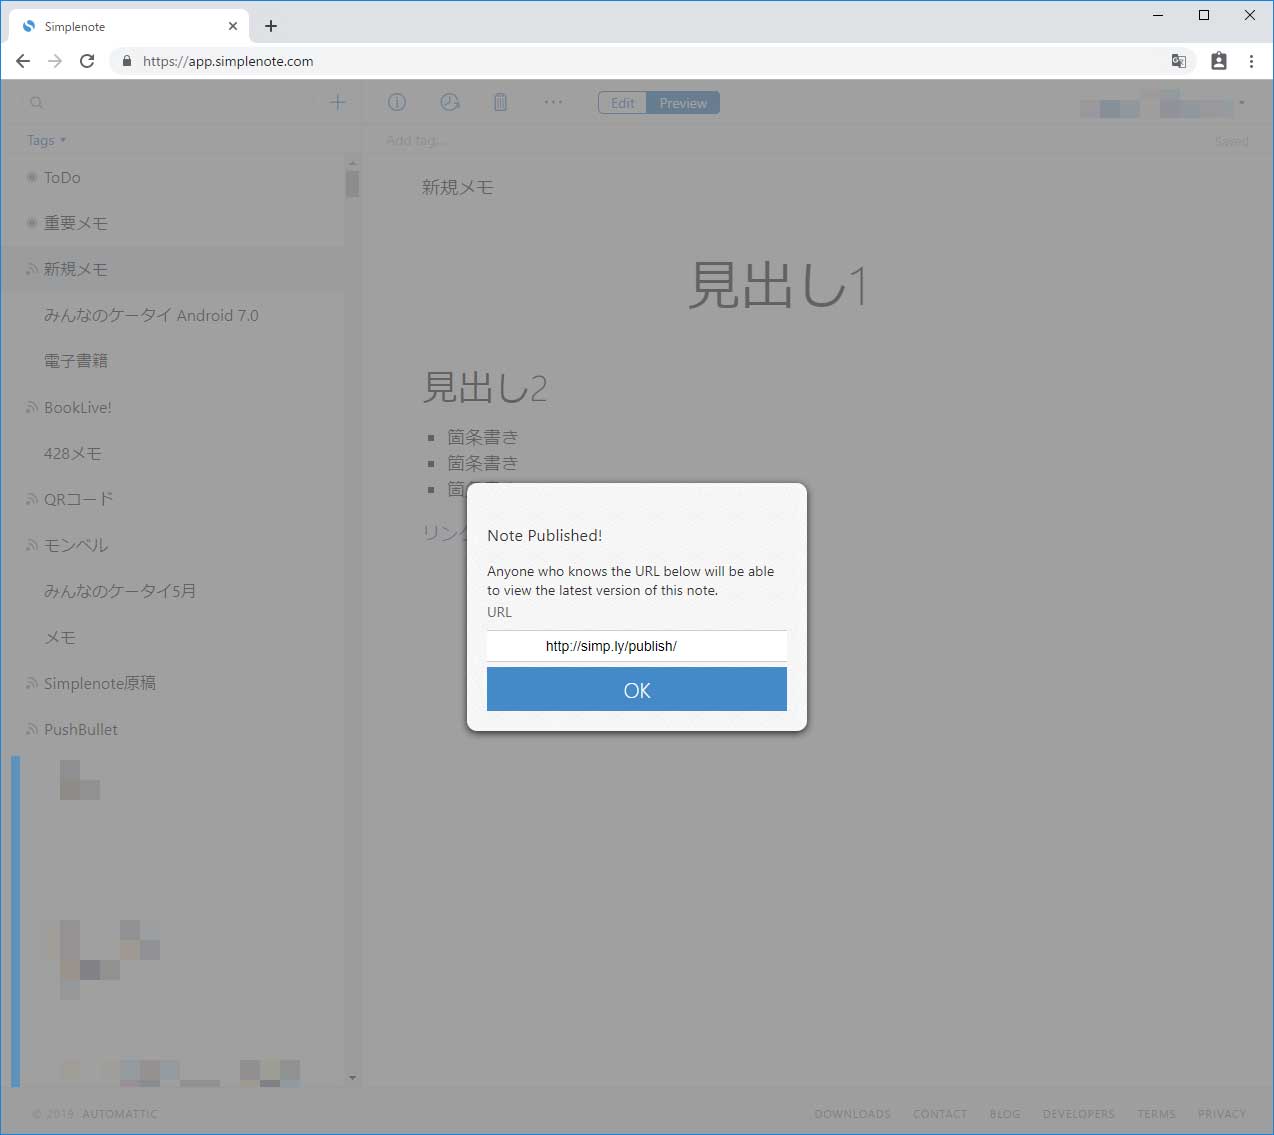The height and width of the screenshot is (1135, 1274).
Task: Open Google Translate in the address bar
Action: (1178, 61)
